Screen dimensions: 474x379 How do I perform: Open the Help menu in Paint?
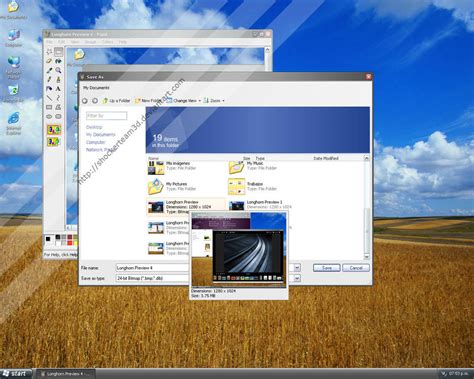point(123,42)
